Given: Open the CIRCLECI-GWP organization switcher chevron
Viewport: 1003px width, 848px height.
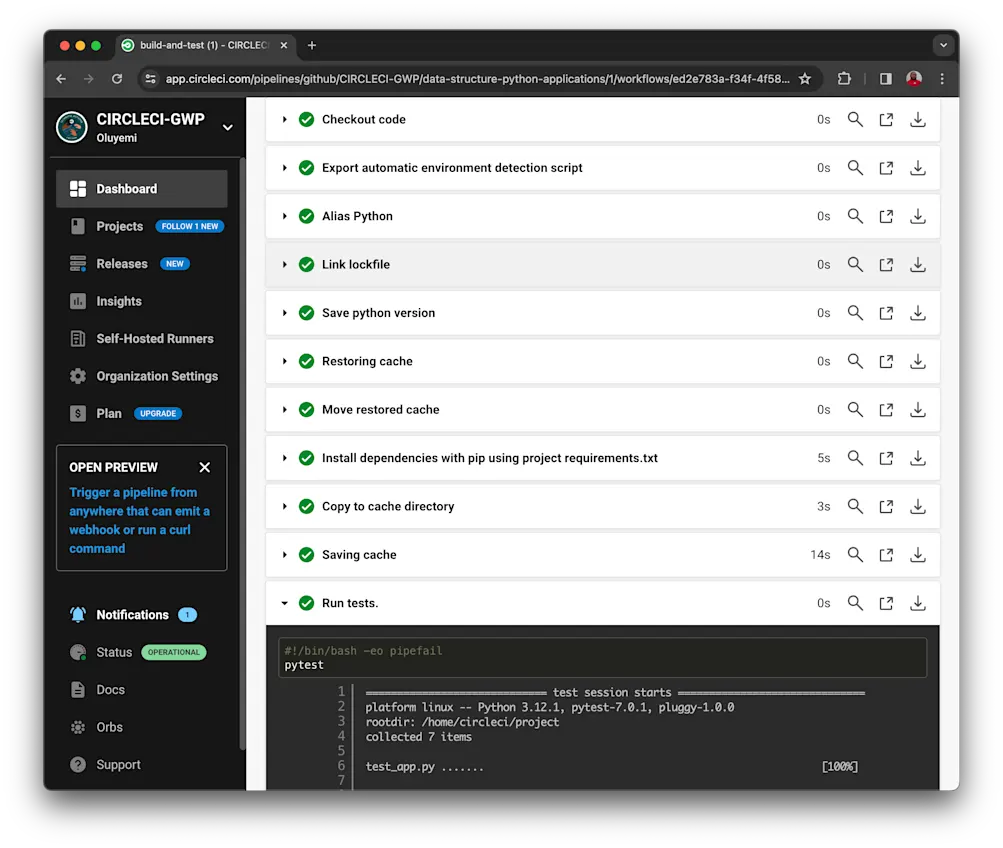Looking at the screenshot, I should click(x=227, y=128).
